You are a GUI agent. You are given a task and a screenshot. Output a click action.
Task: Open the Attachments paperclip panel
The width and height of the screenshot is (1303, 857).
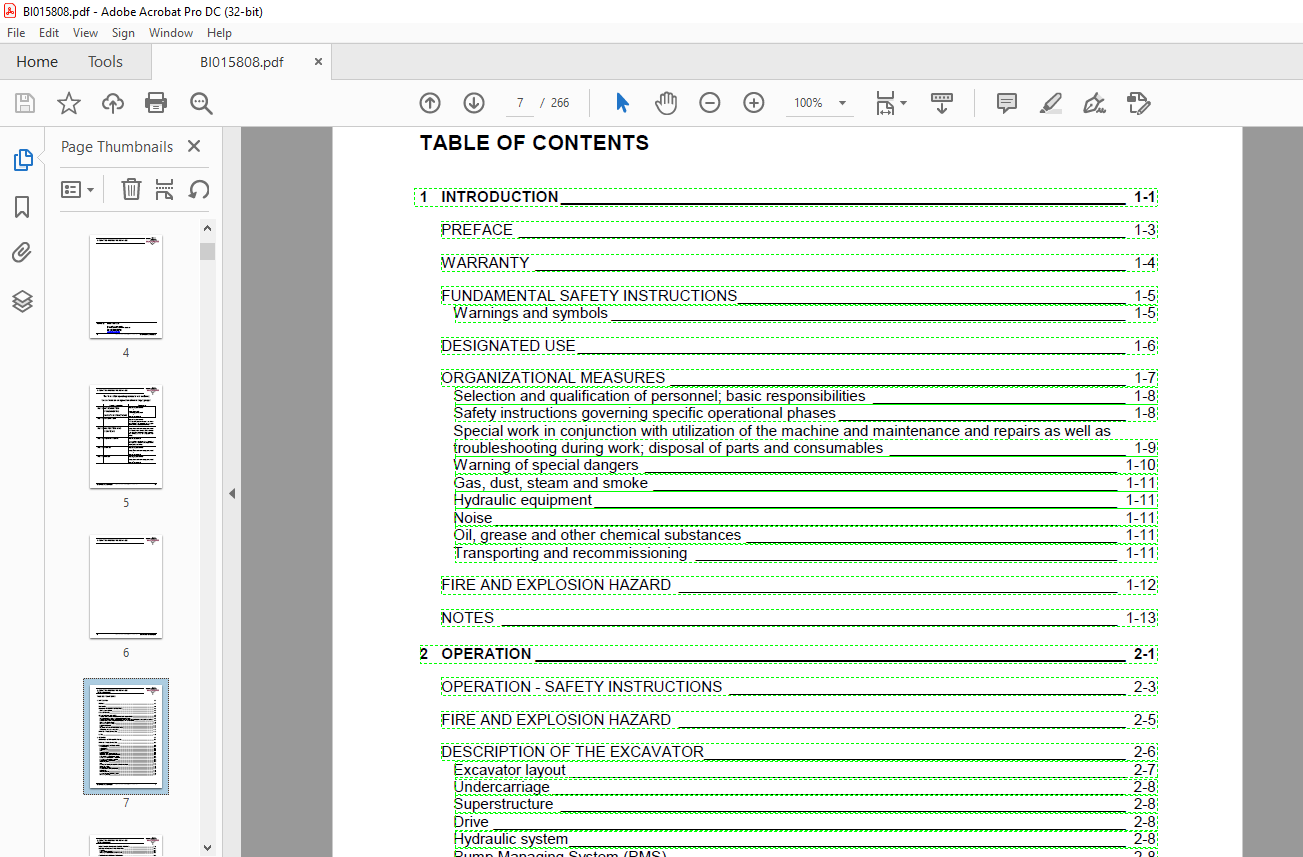(22, 253)
